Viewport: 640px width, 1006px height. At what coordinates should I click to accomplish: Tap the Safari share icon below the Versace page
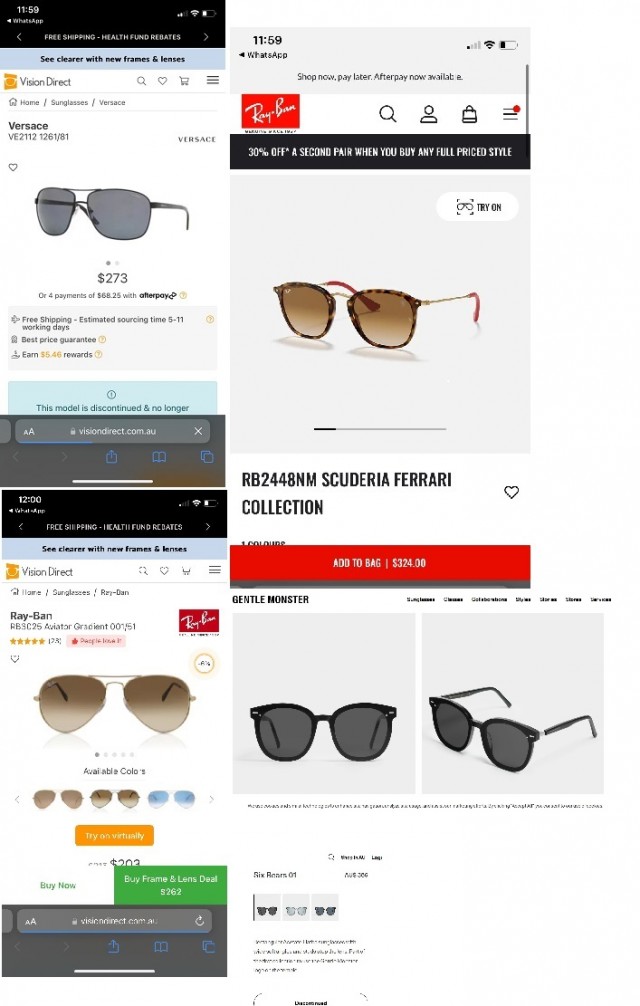(x=112, y=457)
